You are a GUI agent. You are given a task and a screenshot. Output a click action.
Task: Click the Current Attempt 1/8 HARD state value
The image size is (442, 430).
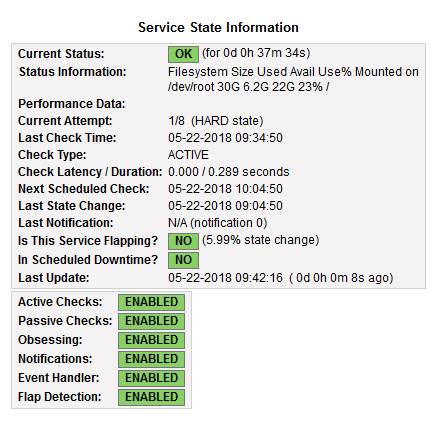tap(216, 121)
